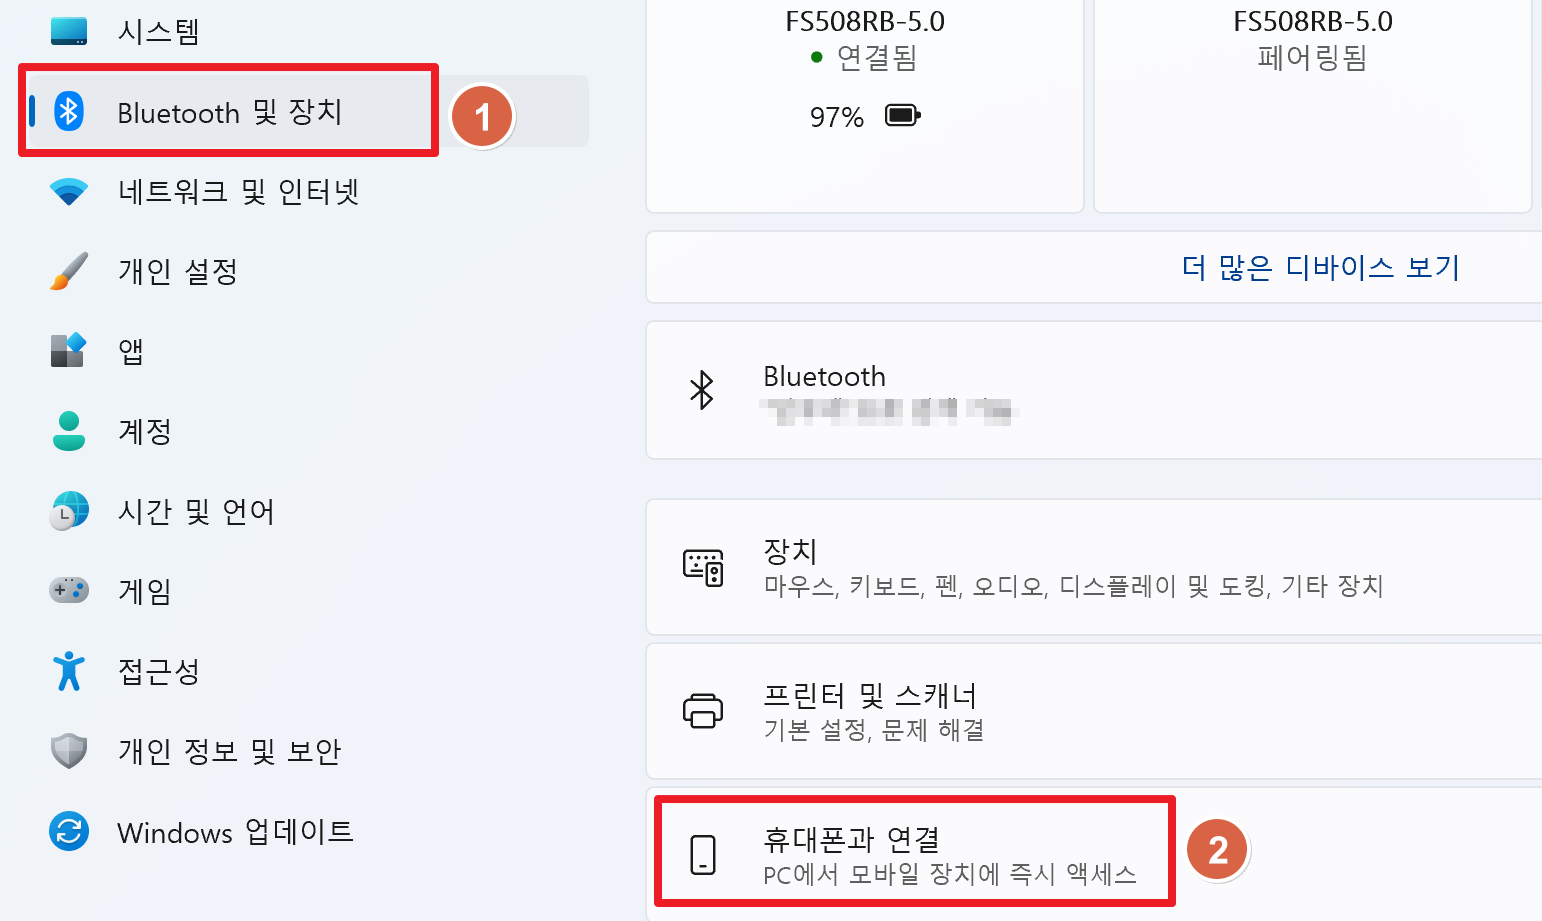1542x921 pixels.
Task: Select the 개인 정보 및 보안 shield icon
Action: click(68, 750)
